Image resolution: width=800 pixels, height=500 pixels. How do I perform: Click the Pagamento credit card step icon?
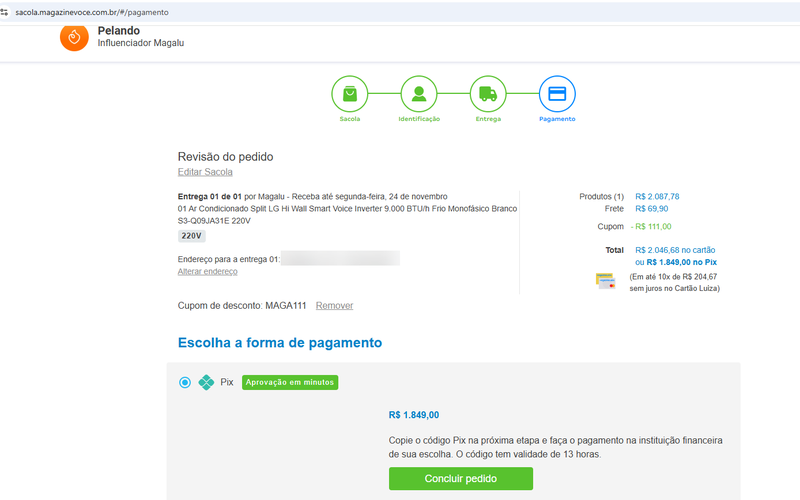click(557, 94)
